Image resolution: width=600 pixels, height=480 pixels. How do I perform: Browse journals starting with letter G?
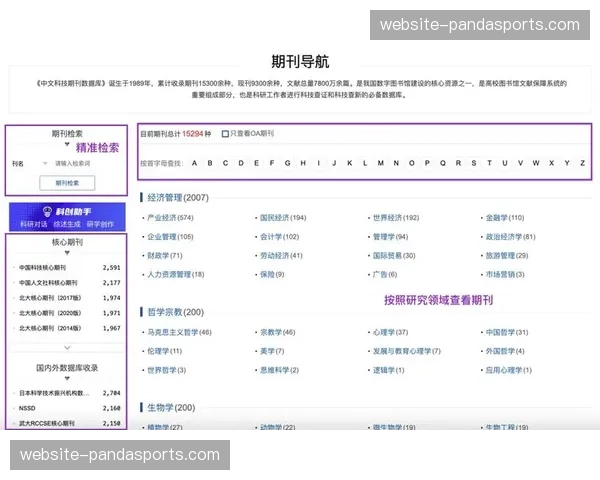(x=287, y=163)
